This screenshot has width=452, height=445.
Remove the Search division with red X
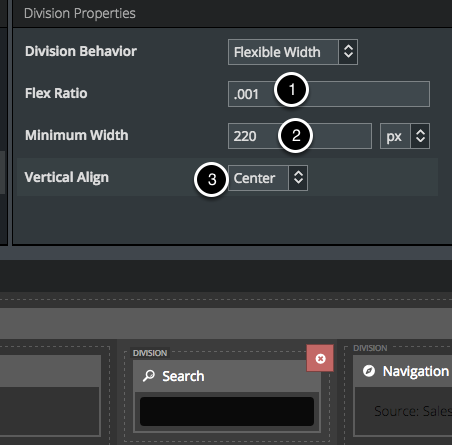(320, 358)
